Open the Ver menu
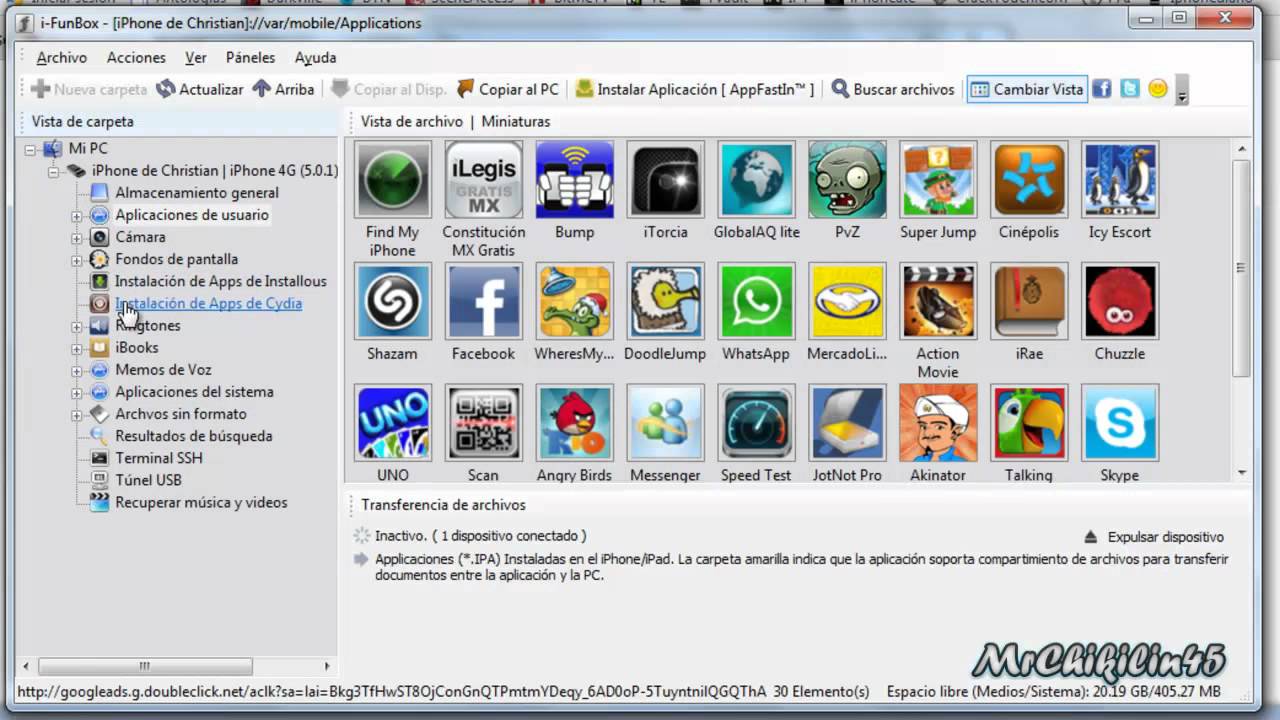The width and height of the screenshot is (1280, 720). tap(196, 58)
